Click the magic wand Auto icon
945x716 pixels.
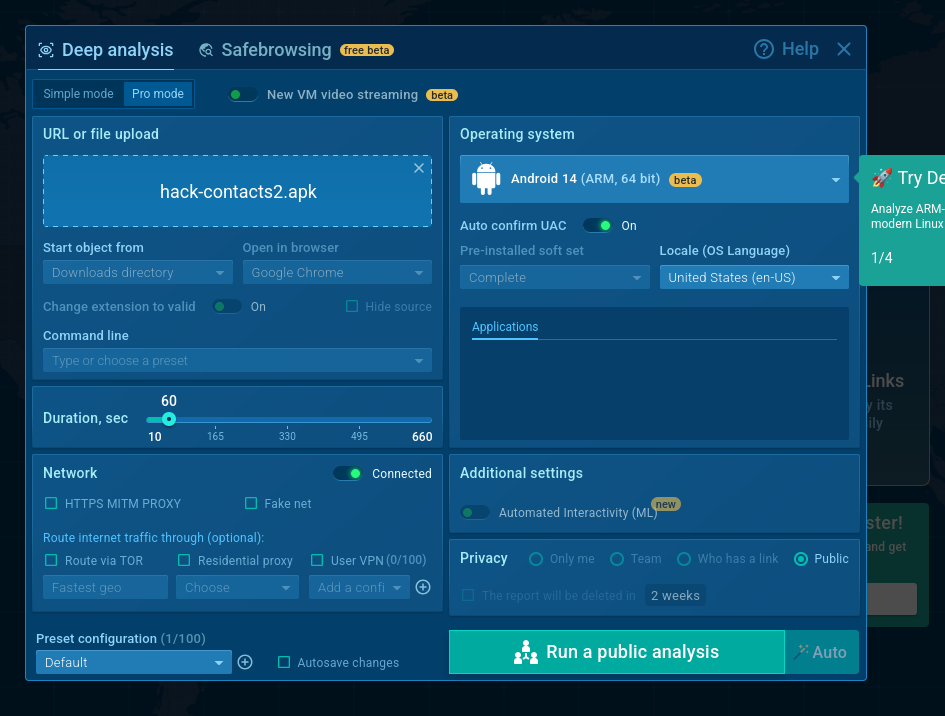(x=801, y=652)
